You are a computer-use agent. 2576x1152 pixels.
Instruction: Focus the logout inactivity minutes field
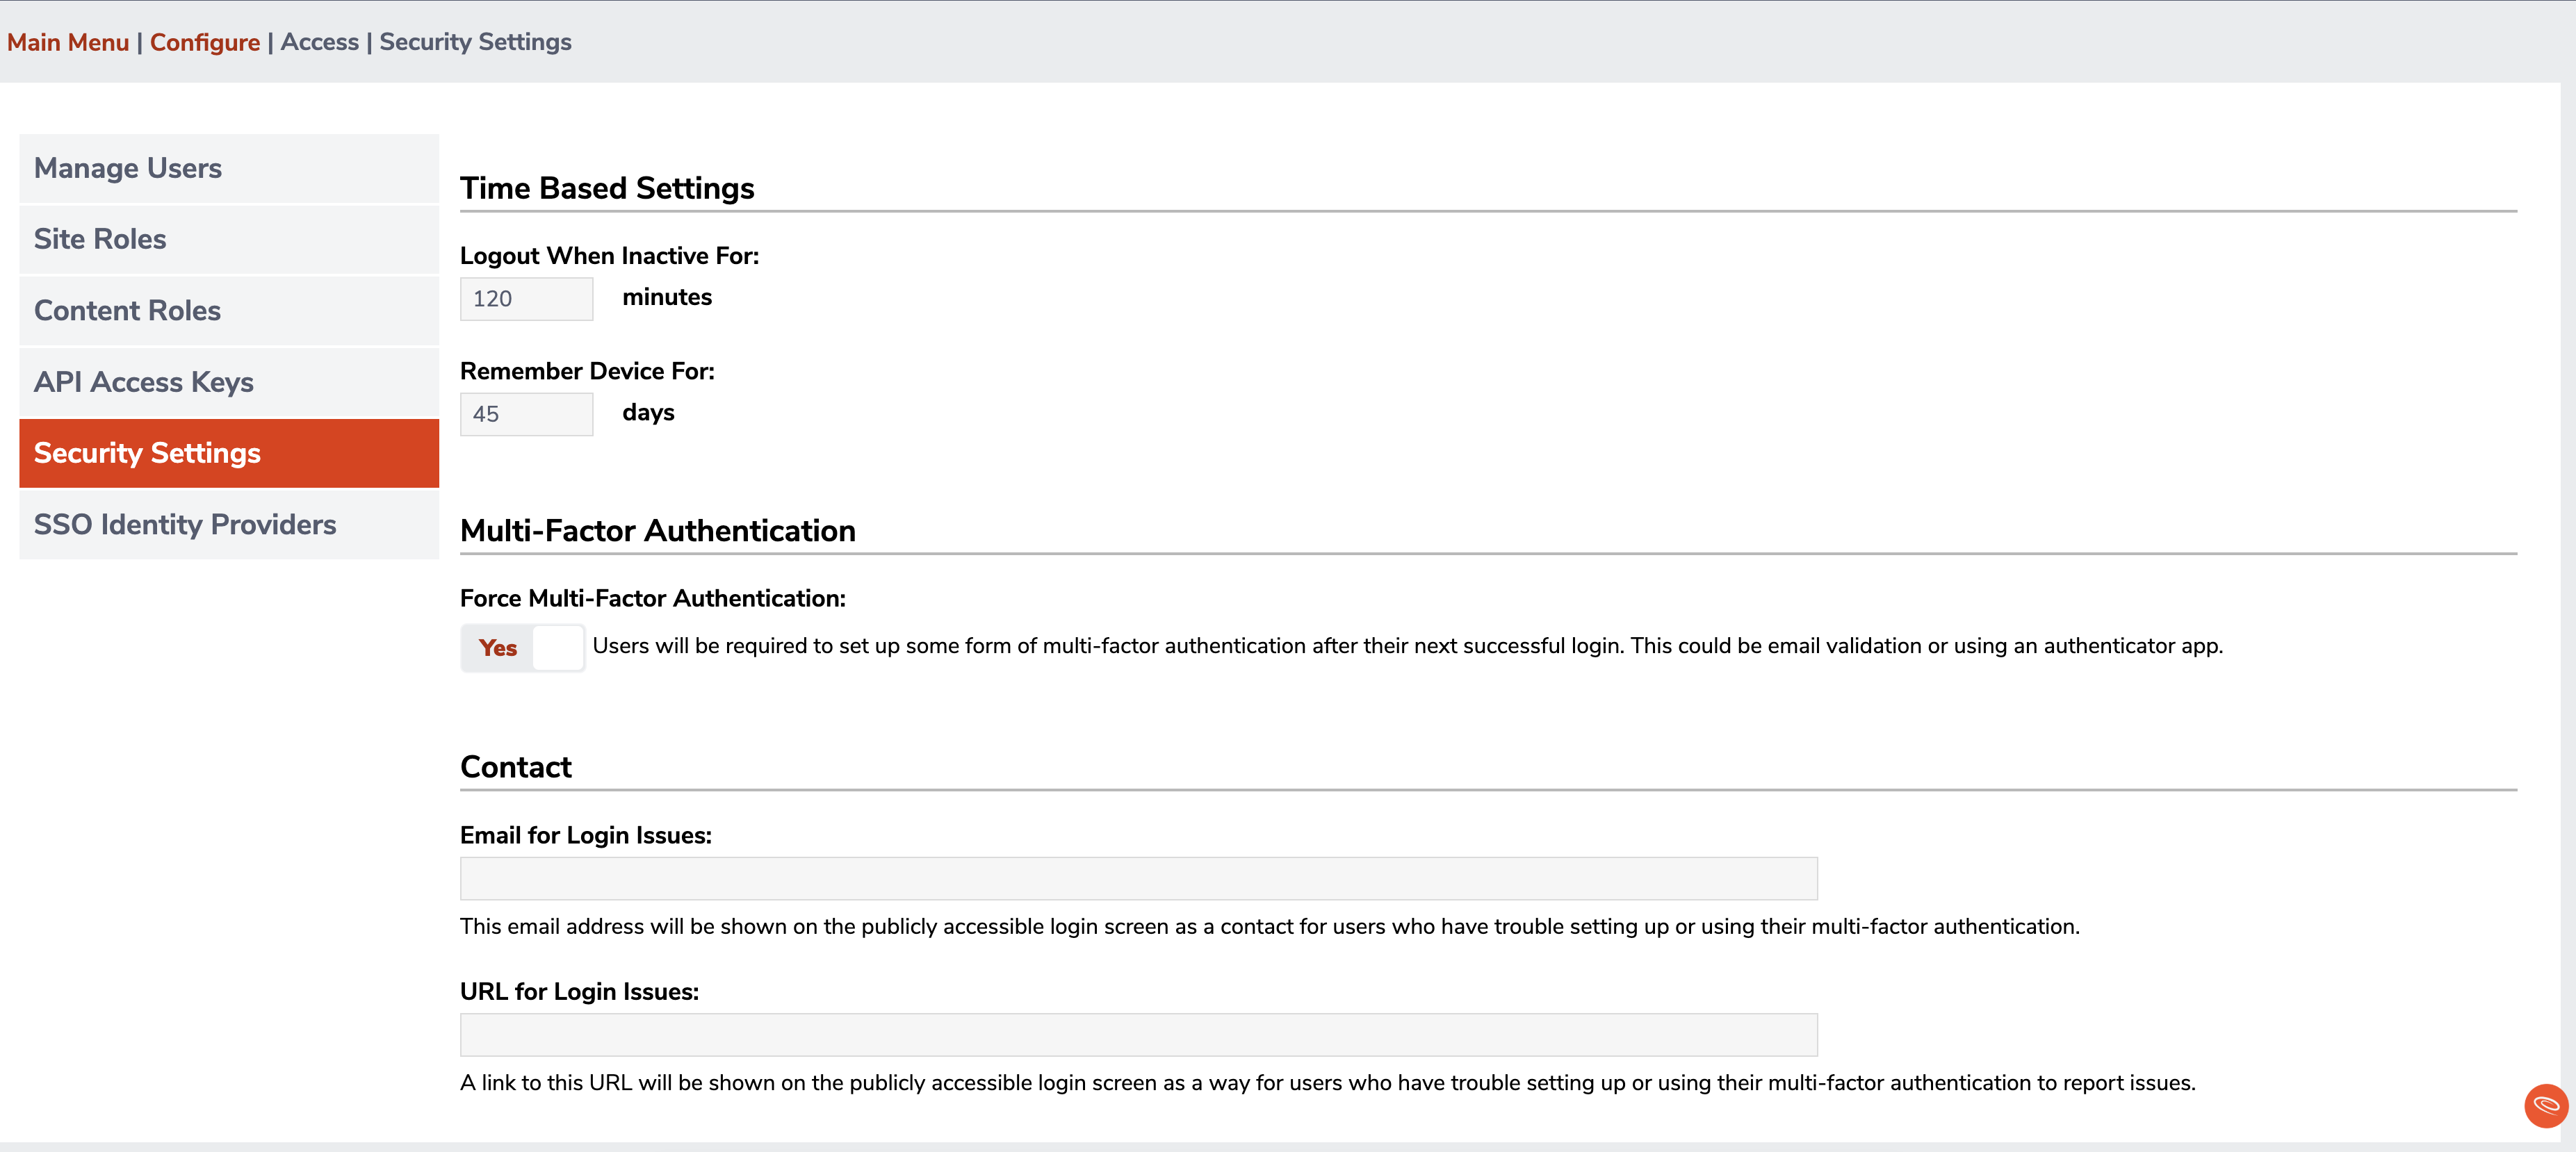526,299
